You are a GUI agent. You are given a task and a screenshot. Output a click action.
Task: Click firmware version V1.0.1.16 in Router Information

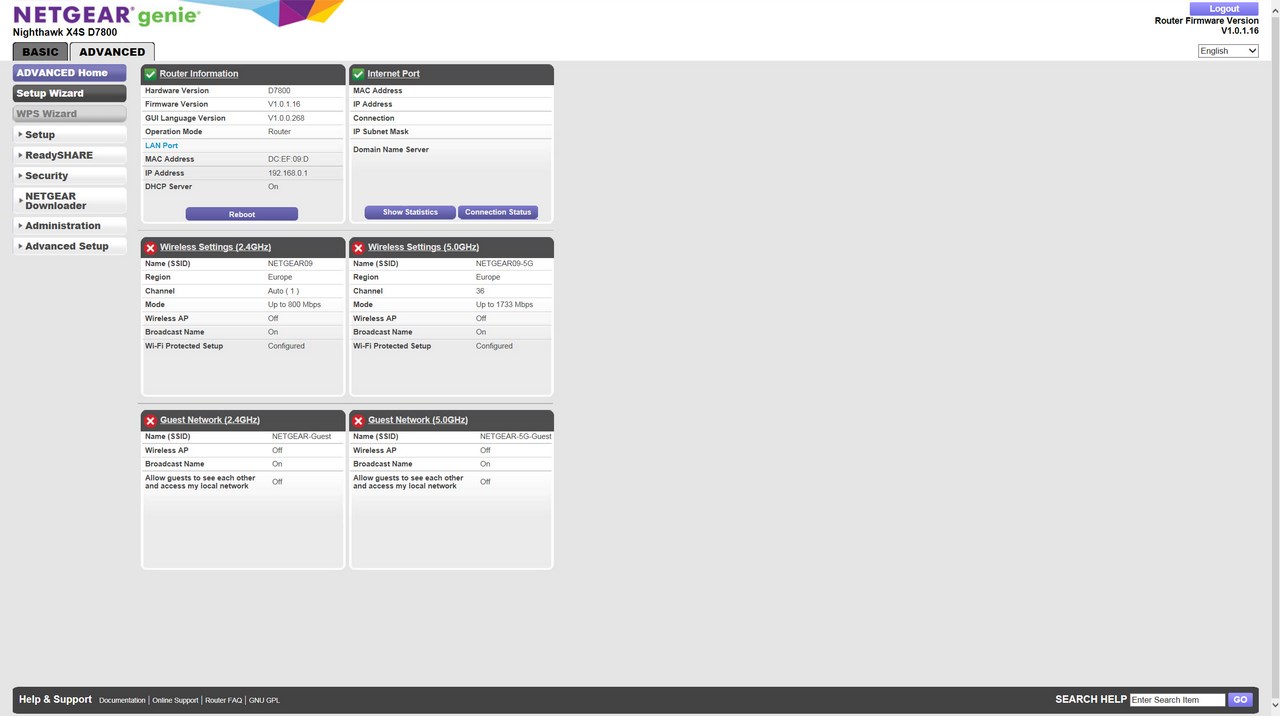(284, 104)
